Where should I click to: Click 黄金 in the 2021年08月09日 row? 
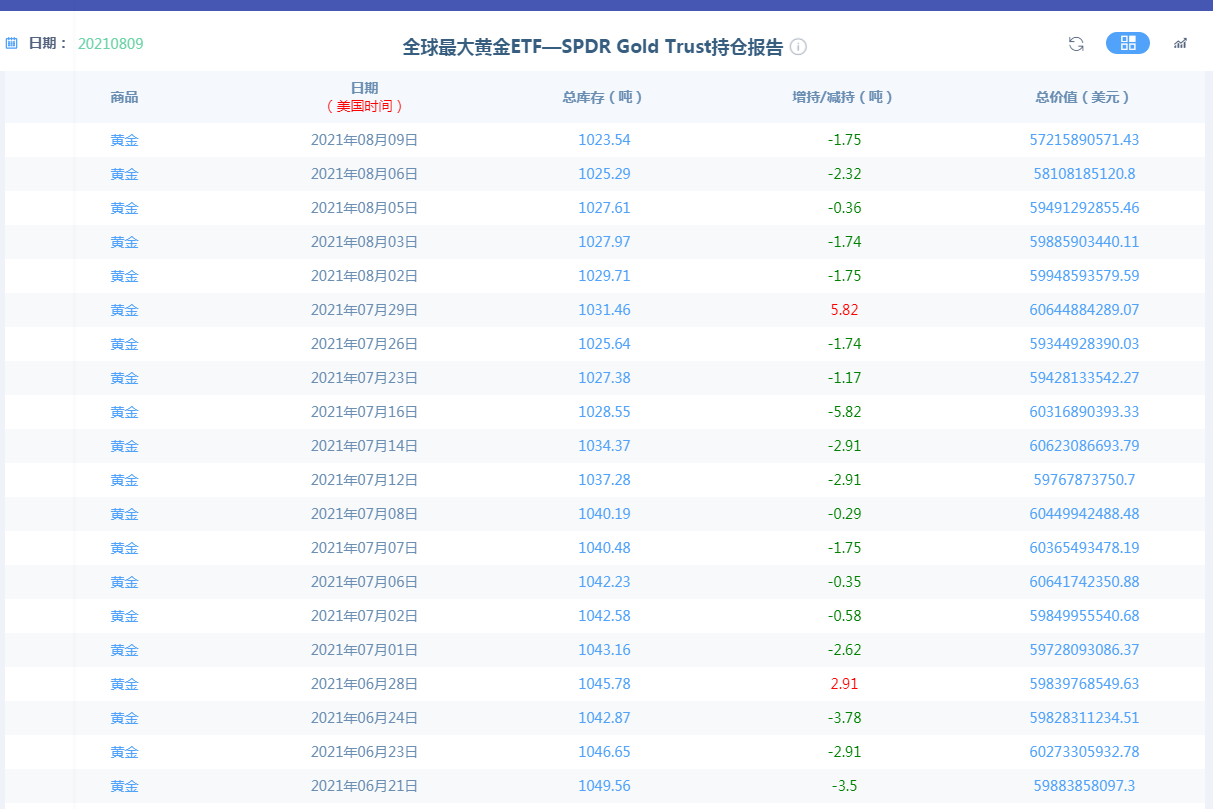click(x=125, y=140)
